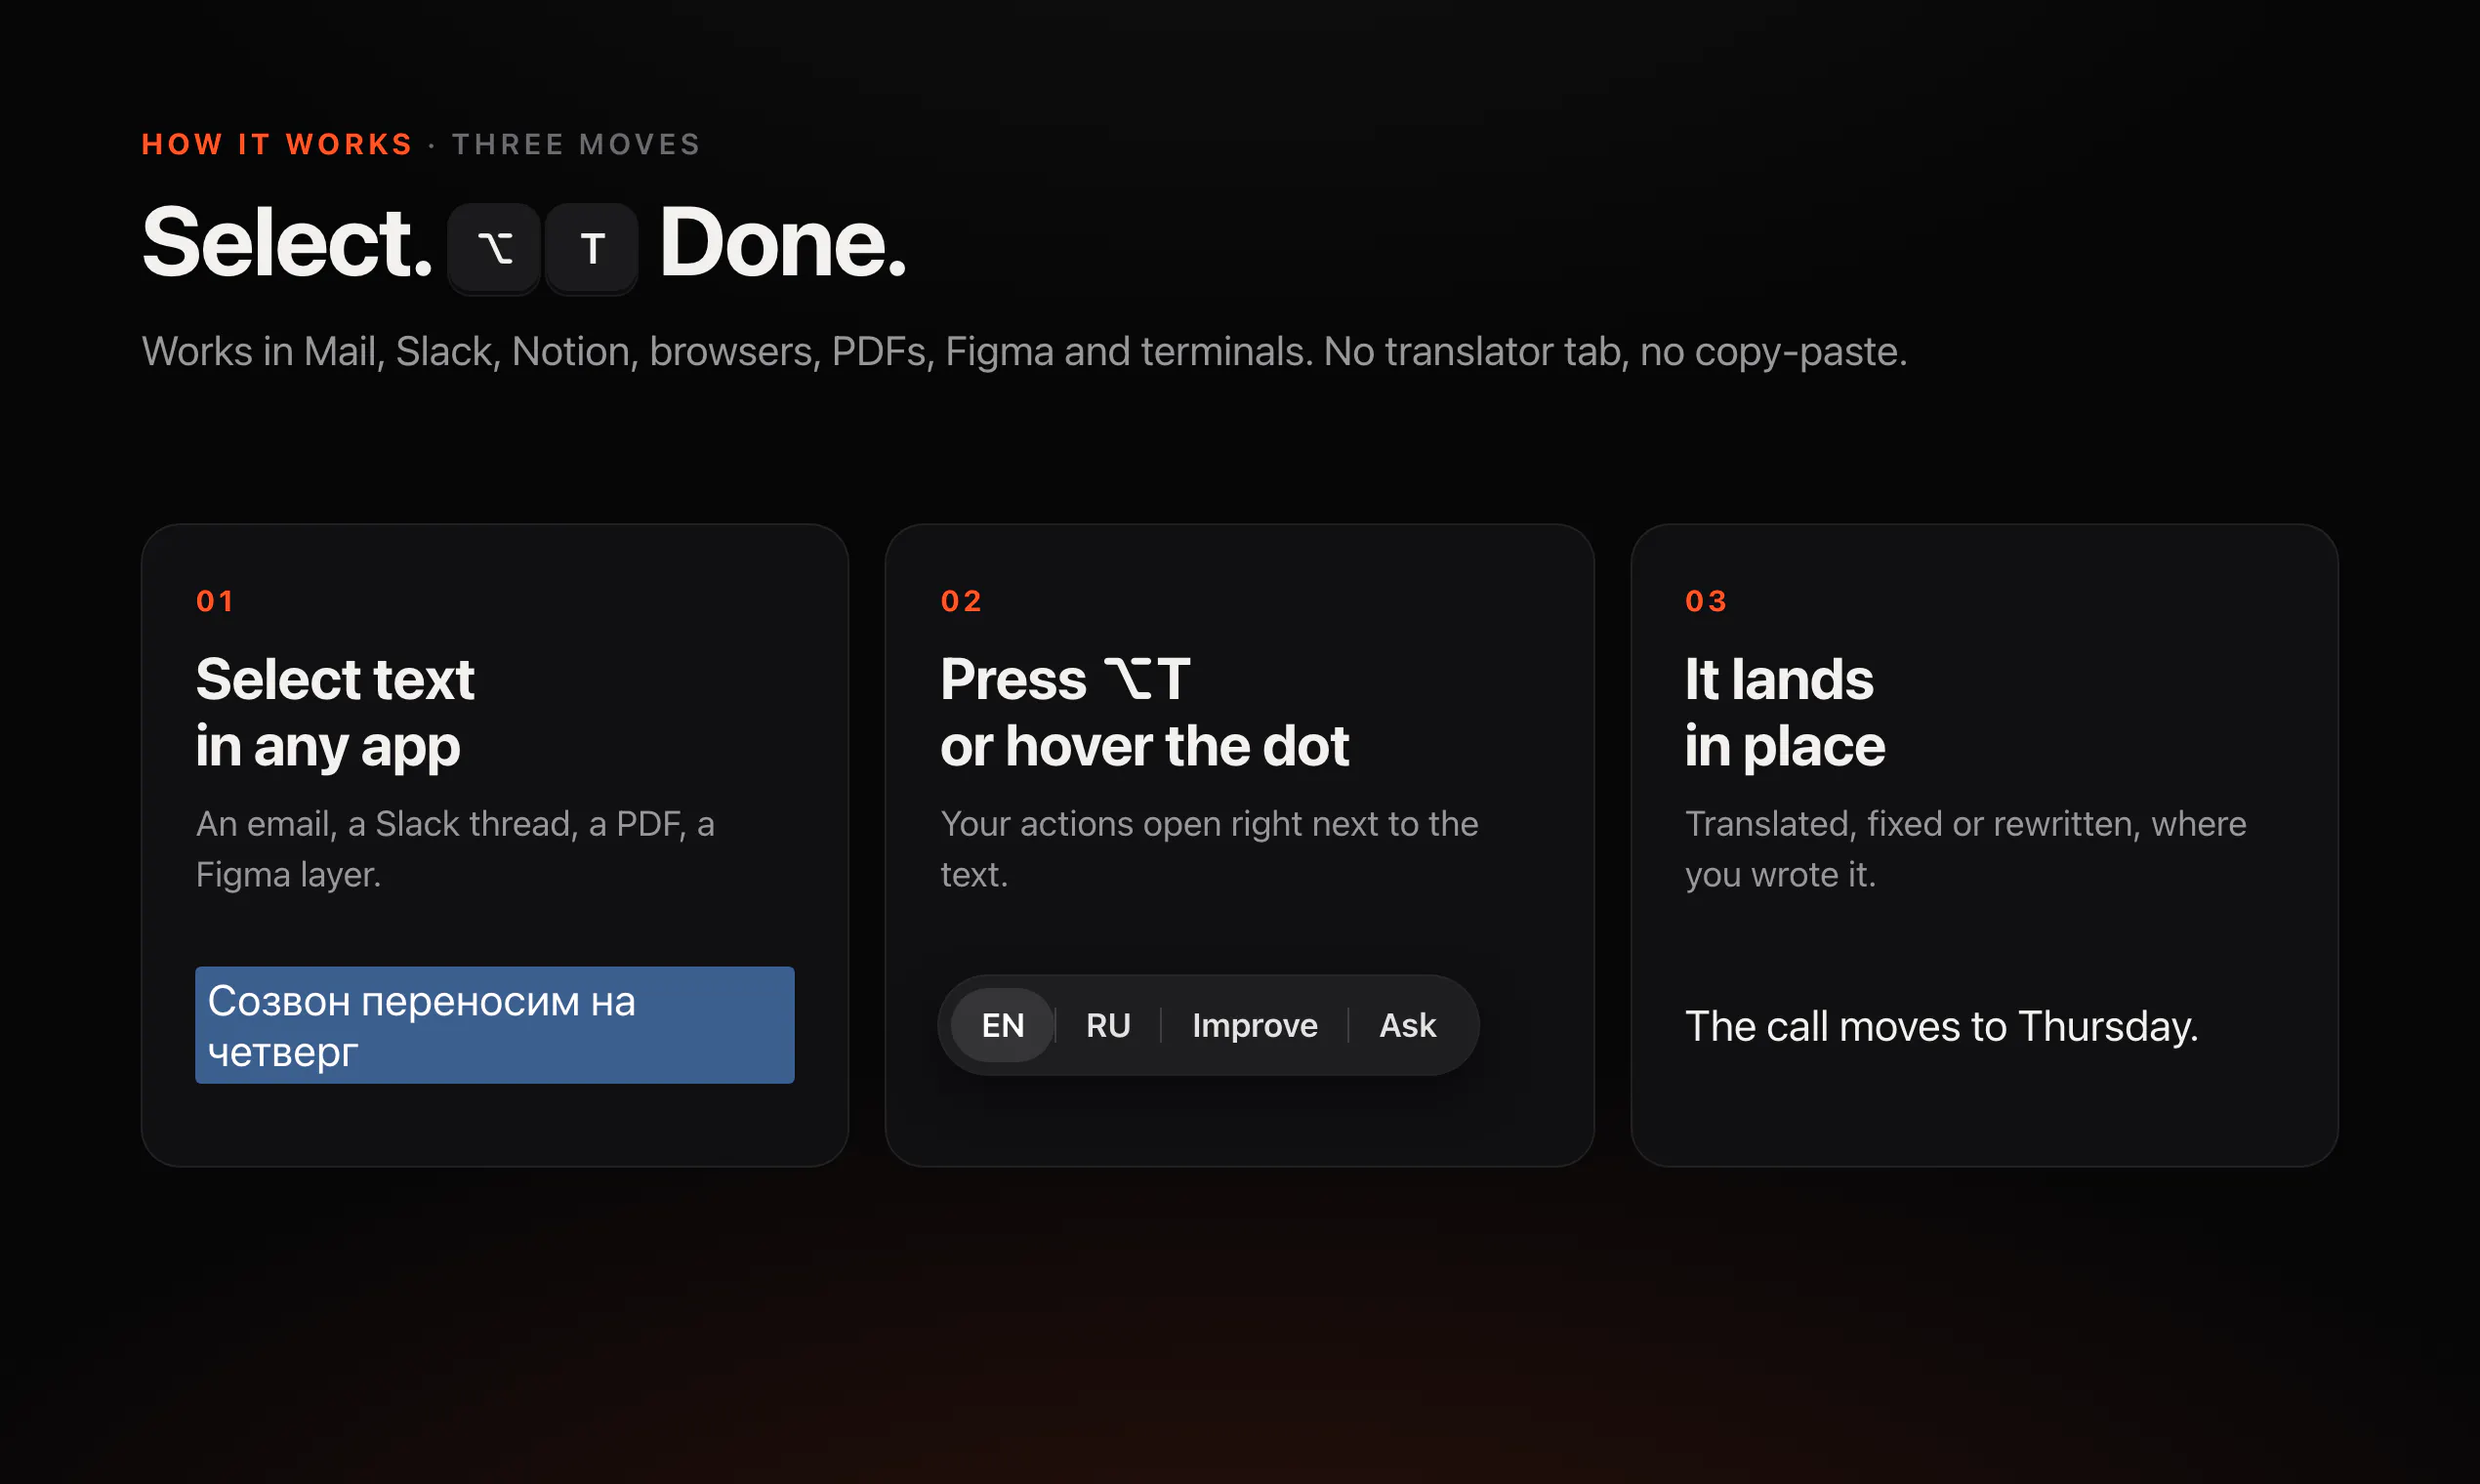Click 'Translated, fixed or rewritten' description
Screen dimensions: 2480x1484
pyautogui.click(x=1965, y=849)
